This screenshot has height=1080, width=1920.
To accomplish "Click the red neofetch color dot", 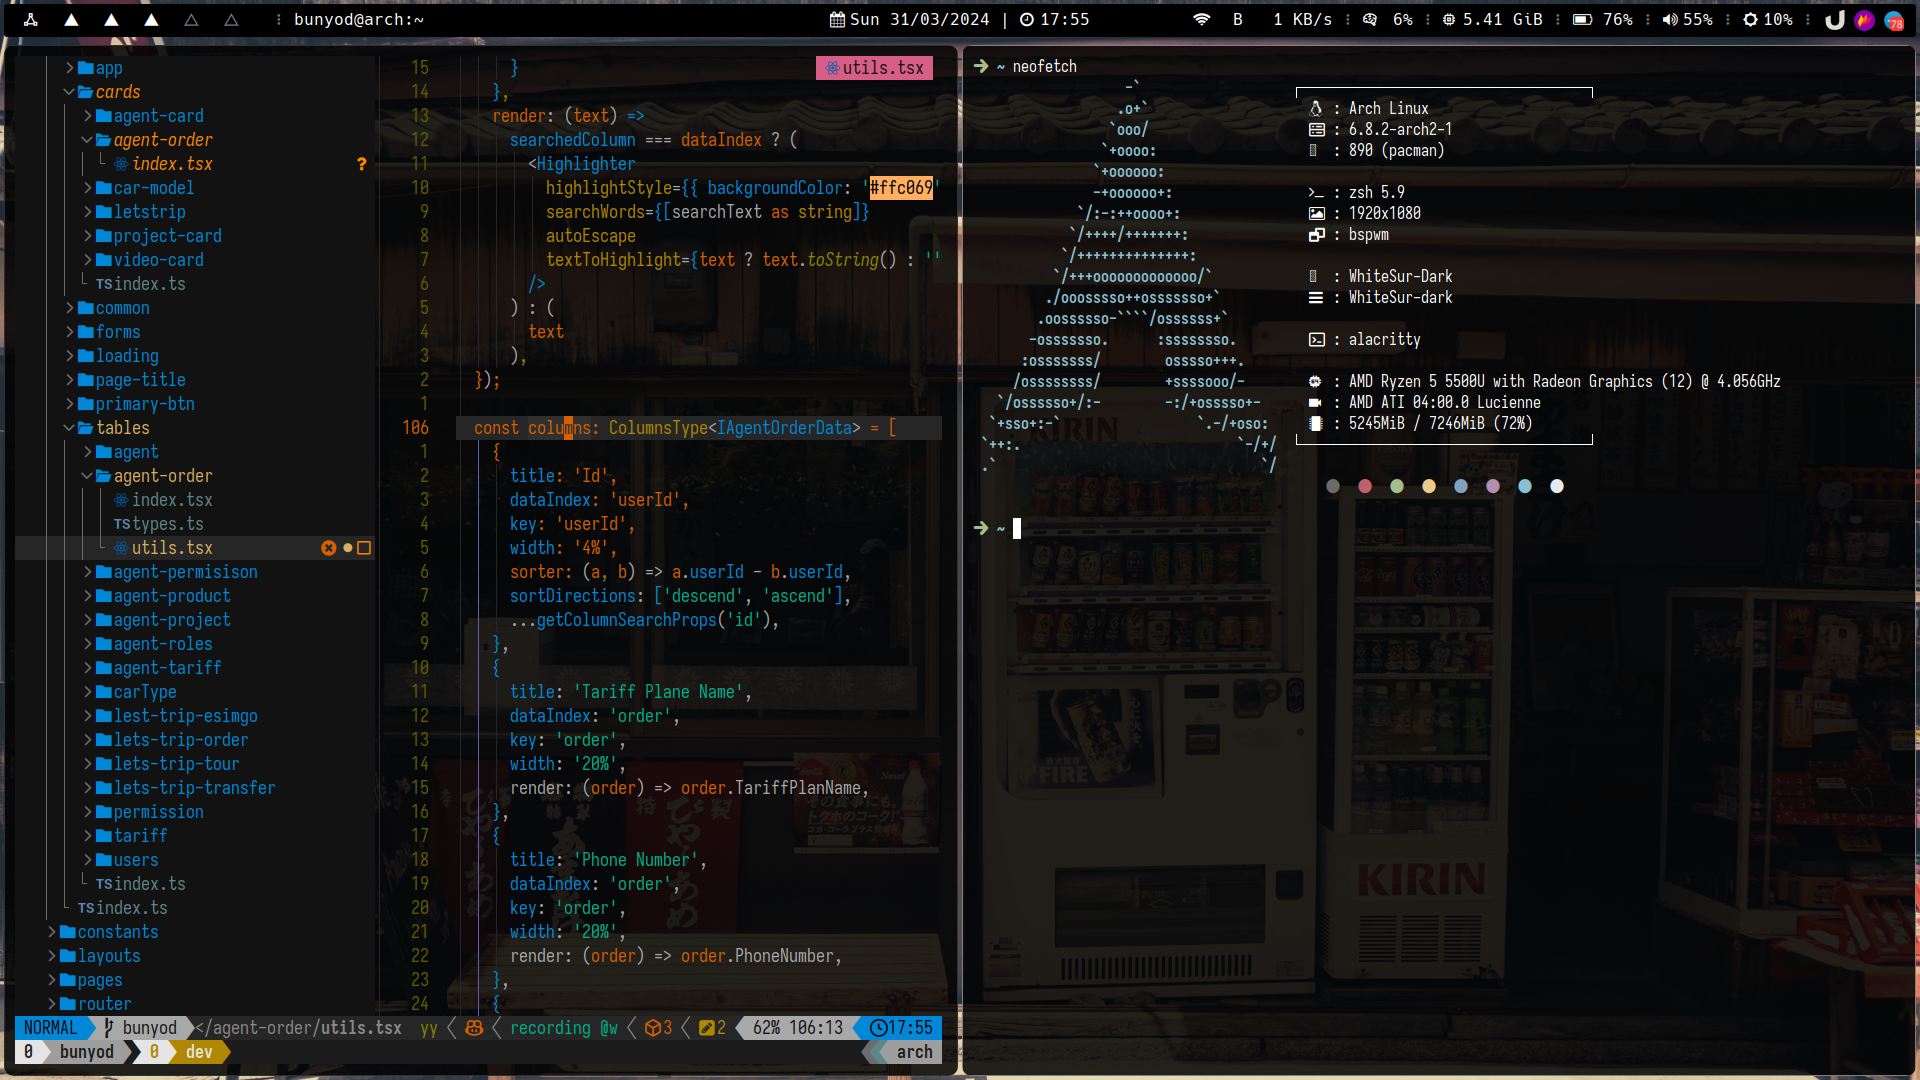I will [x=1365, y=486].
